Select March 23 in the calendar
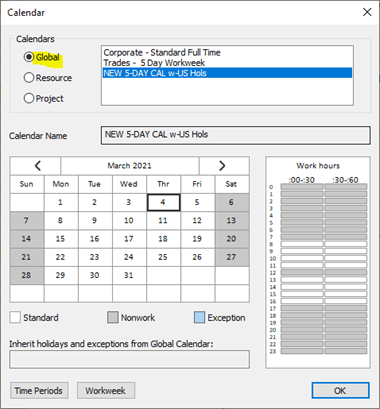Screen dimensions: 380x409 tap(95, 257)
